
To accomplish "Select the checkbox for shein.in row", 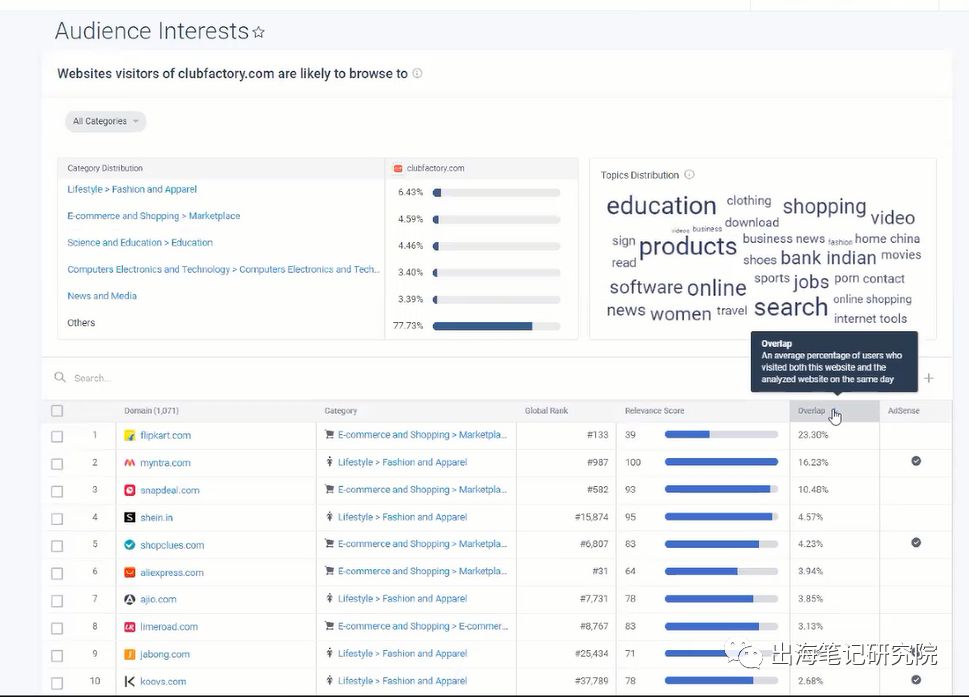I will (x=57, y=518).
